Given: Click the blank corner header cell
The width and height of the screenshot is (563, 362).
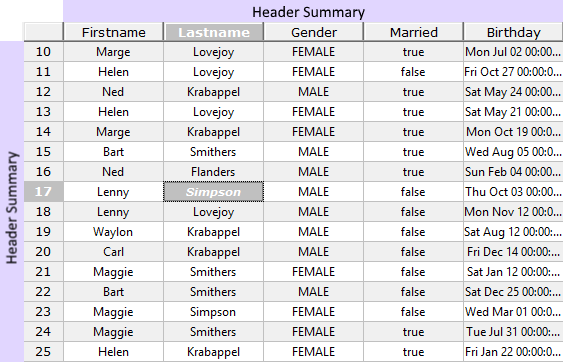Looking at the screenshot, I should (x=44, y=32).
